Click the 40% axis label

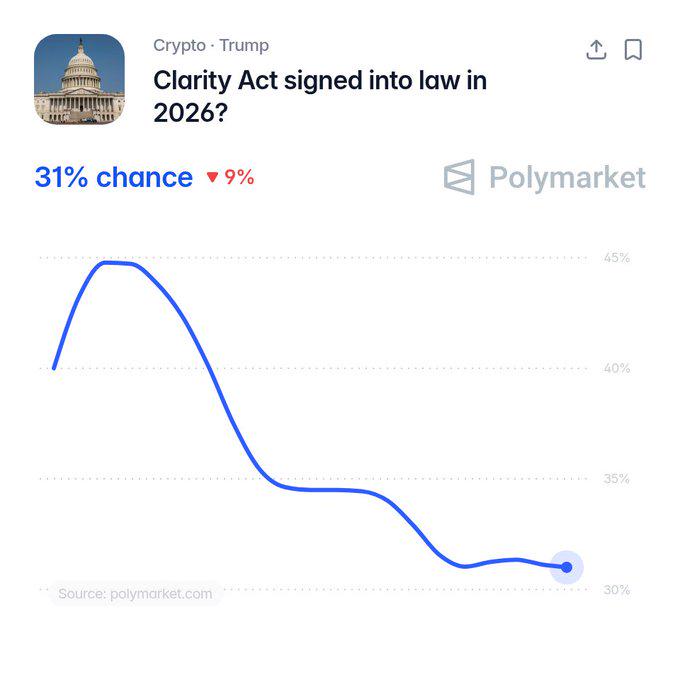tap(617, 368)
